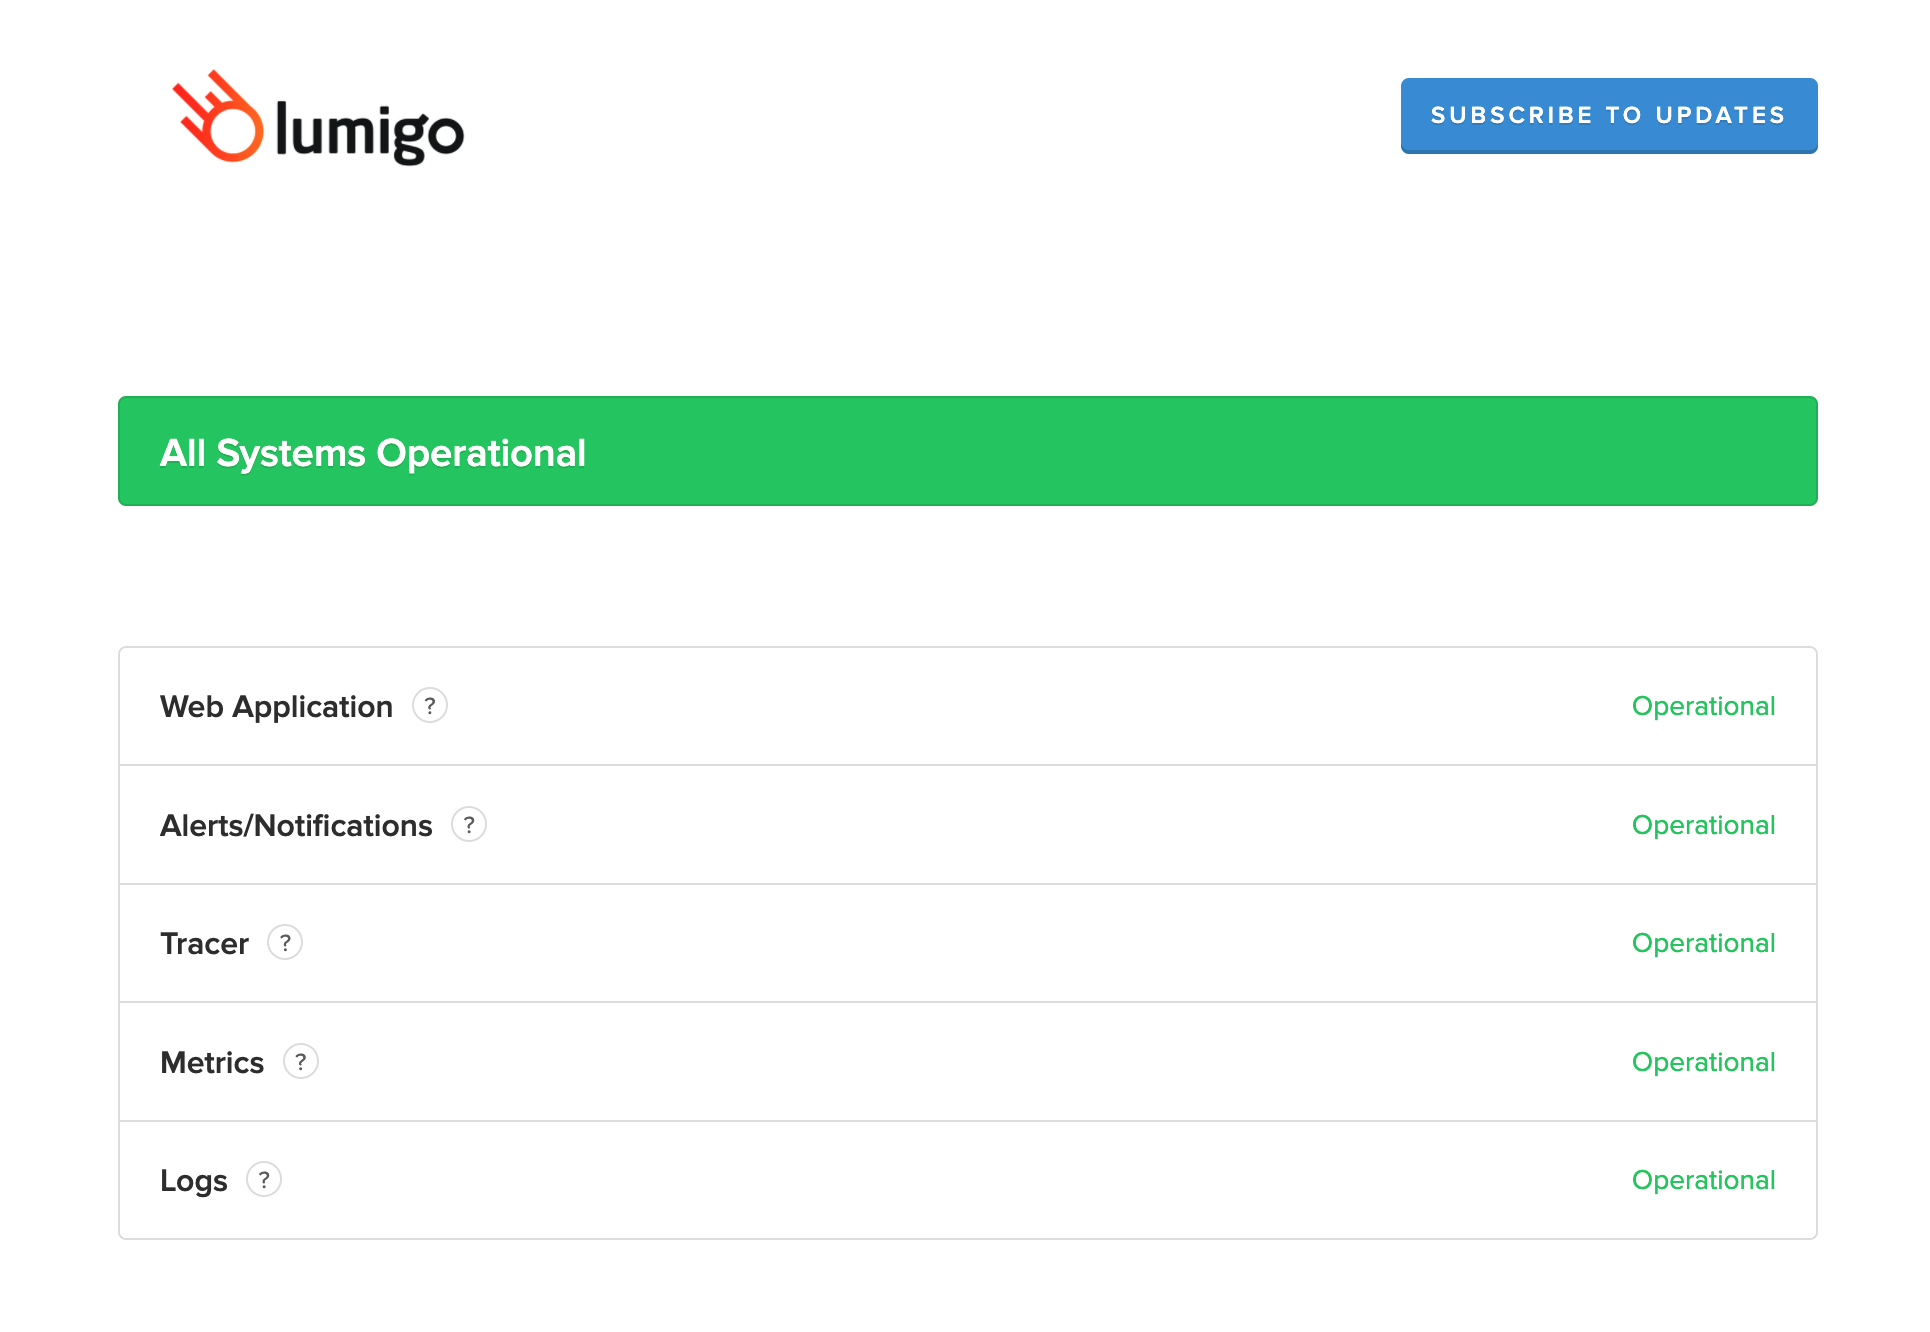Click Operational status for Alerts/Notifications
The height and width of the screenshot is (1332, 1930).
click(x=1702, y=826)
